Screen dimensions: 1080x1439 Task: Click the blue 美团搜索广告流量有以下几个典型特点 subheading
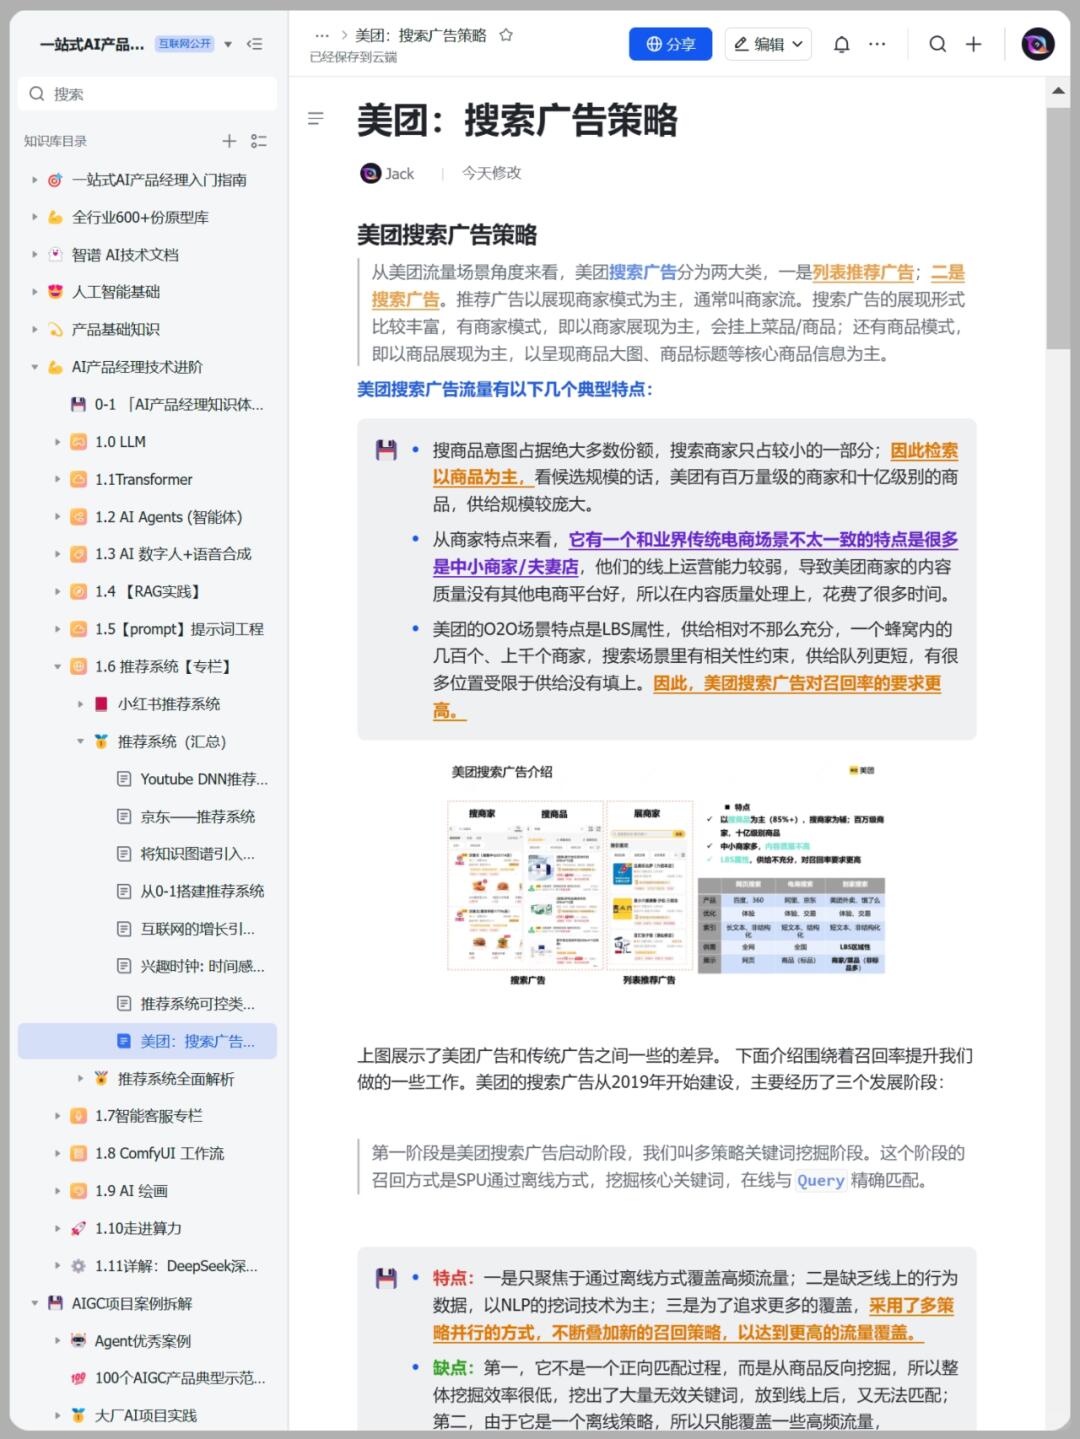coord(505,389)
